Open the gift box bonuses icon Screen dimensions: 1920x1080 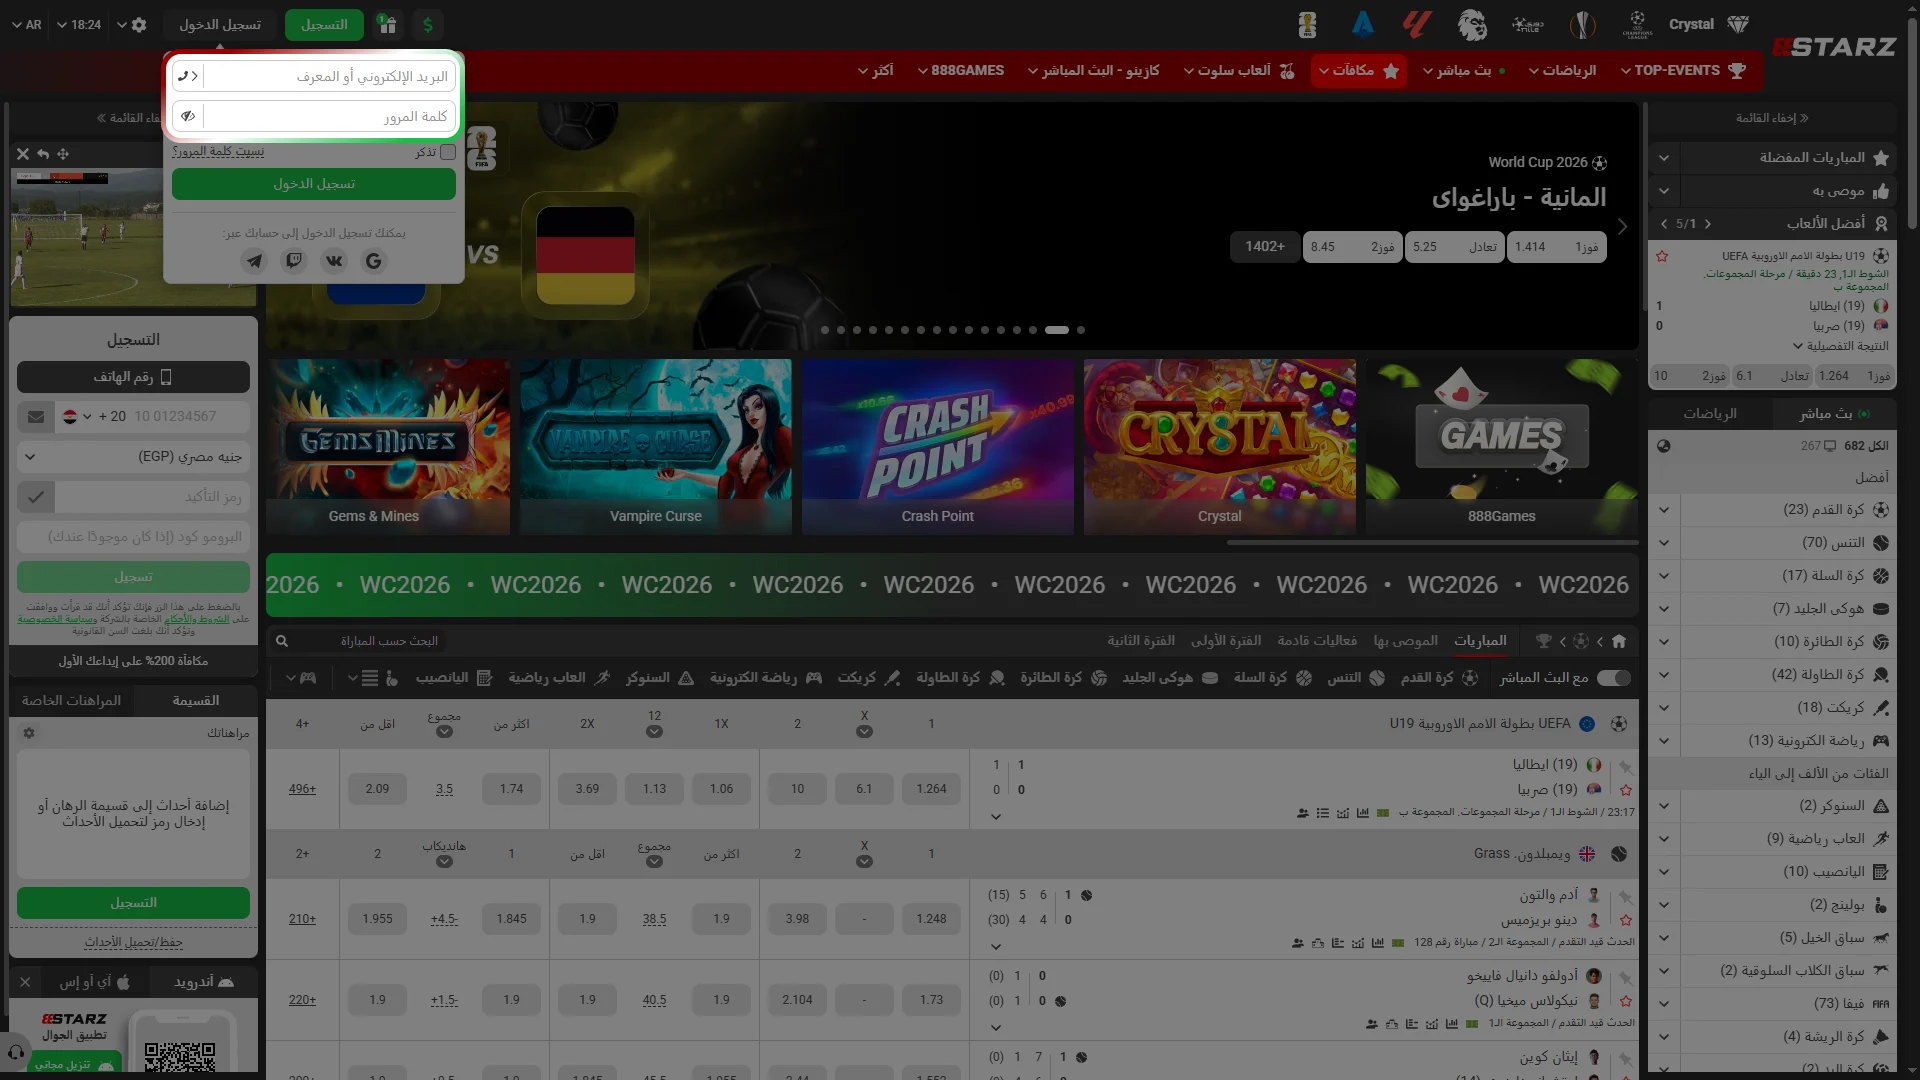pos(387,25)
